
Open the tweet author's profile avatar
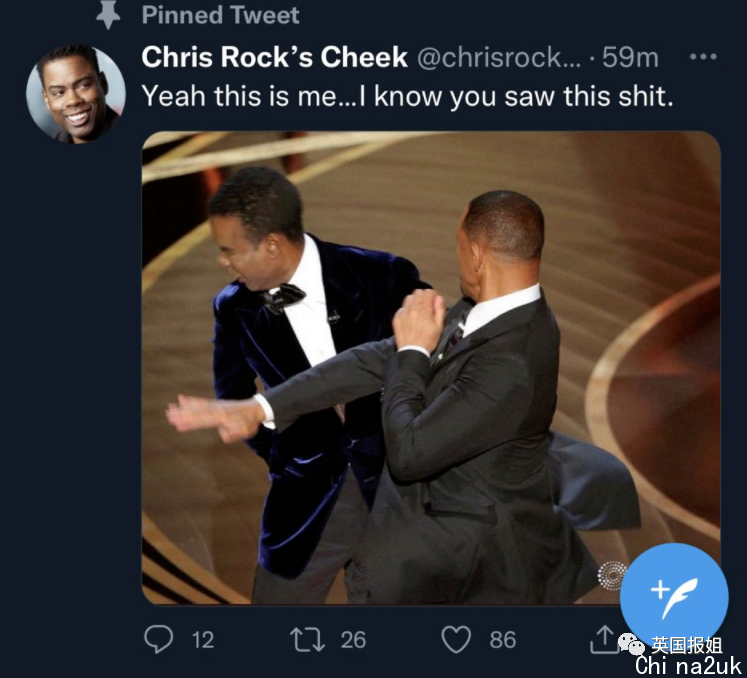coord(75,94)
